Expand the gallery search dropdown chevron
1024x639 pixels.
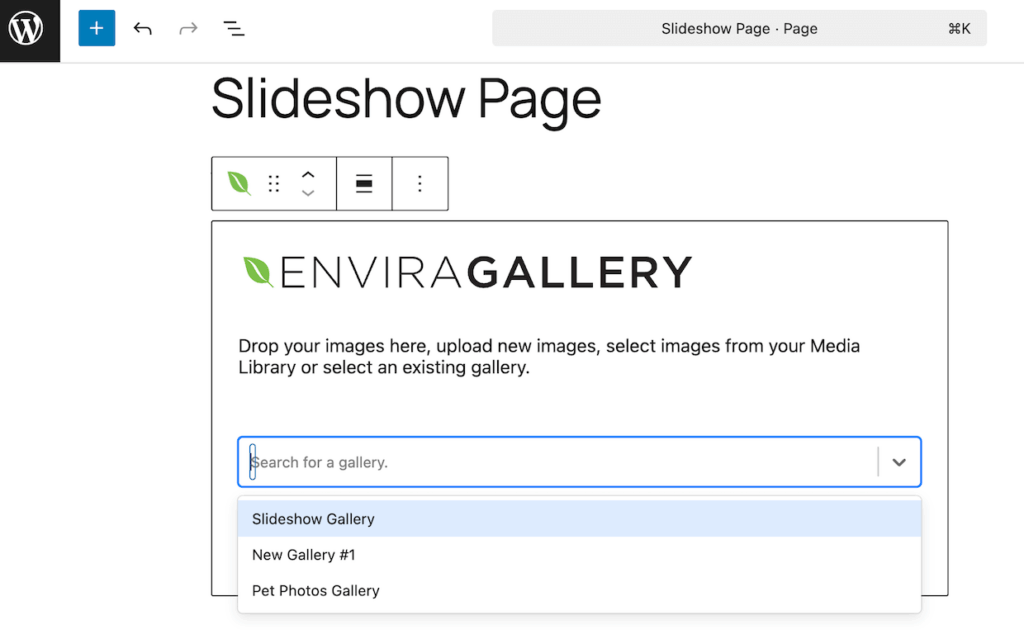898,462
